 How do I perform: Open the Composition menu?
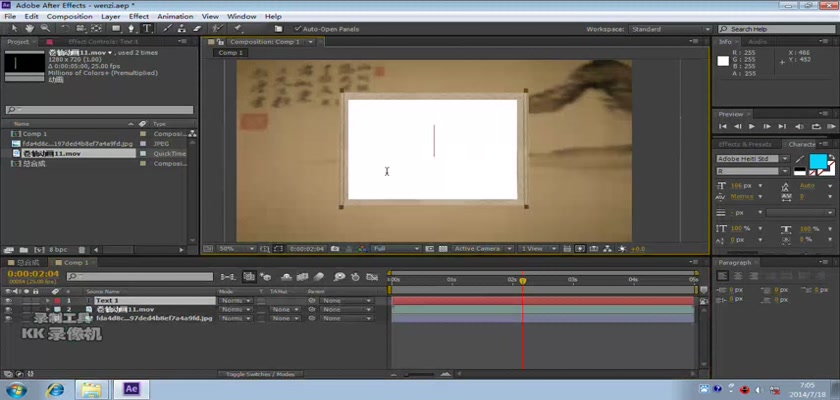(x=70, y=17)
